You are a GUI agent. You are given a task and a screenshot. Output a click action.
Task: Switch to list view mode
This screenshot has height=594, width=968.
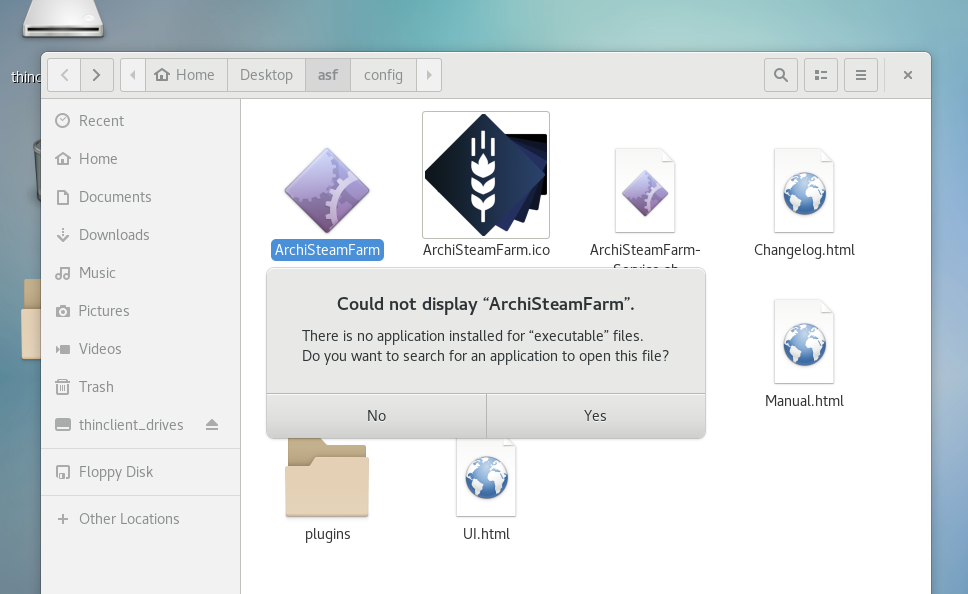tap(821, 75)
